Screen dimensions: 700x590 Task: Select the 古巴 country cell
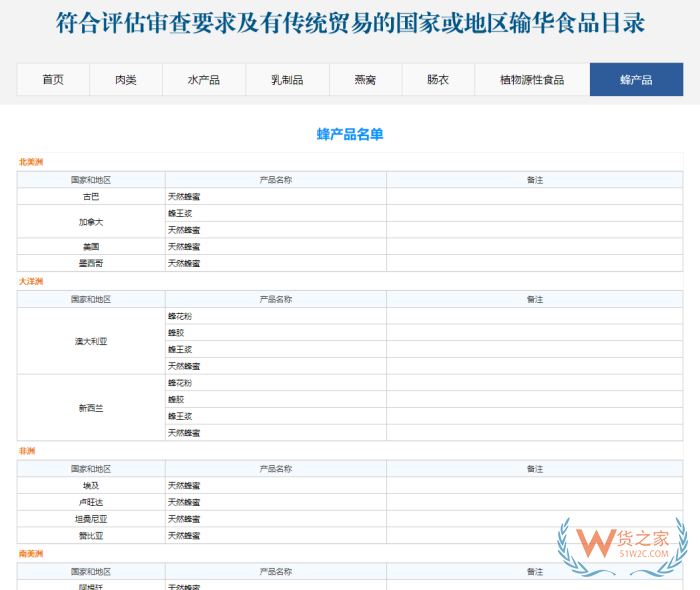pos(91,197)
